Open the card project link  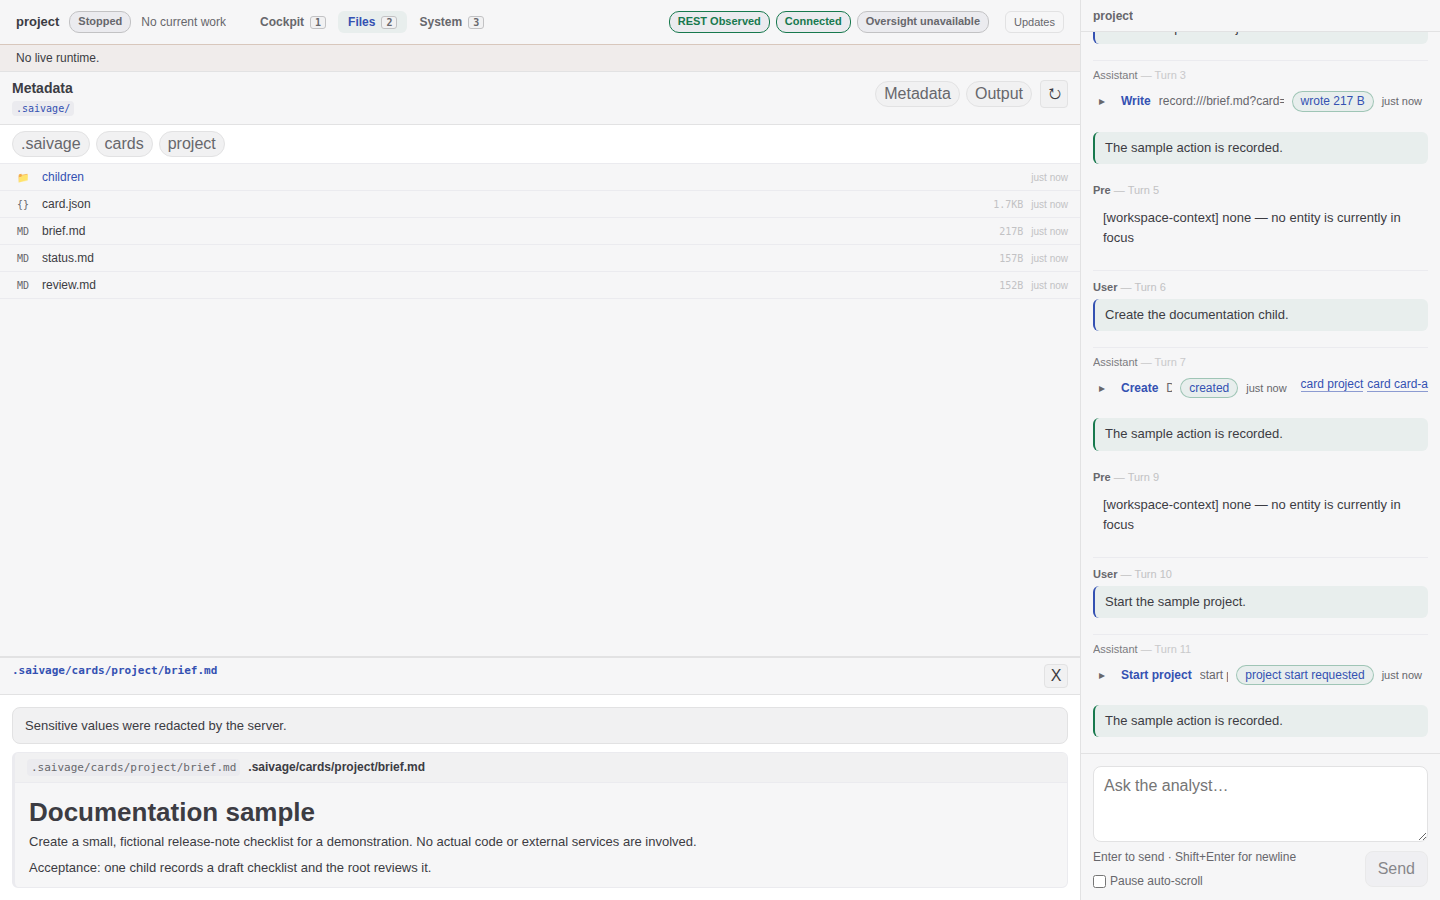tap(1332, 384)
